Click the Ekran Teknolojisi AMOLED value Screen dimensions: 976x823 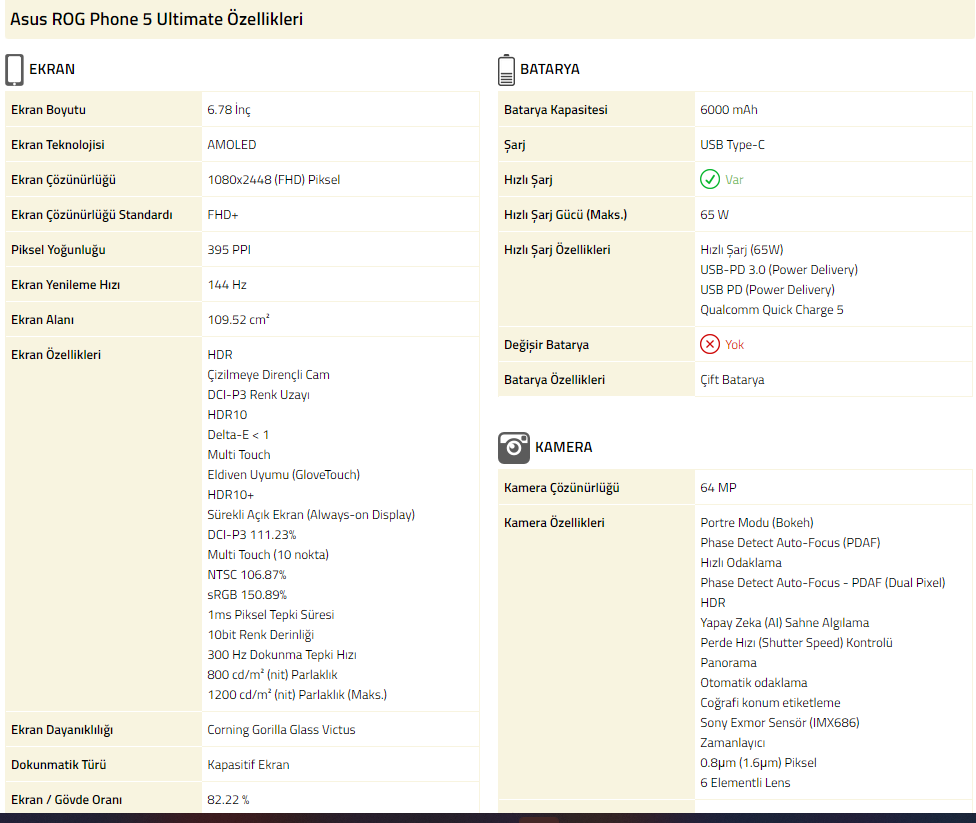pyautogui.click(x=232, y=145)
